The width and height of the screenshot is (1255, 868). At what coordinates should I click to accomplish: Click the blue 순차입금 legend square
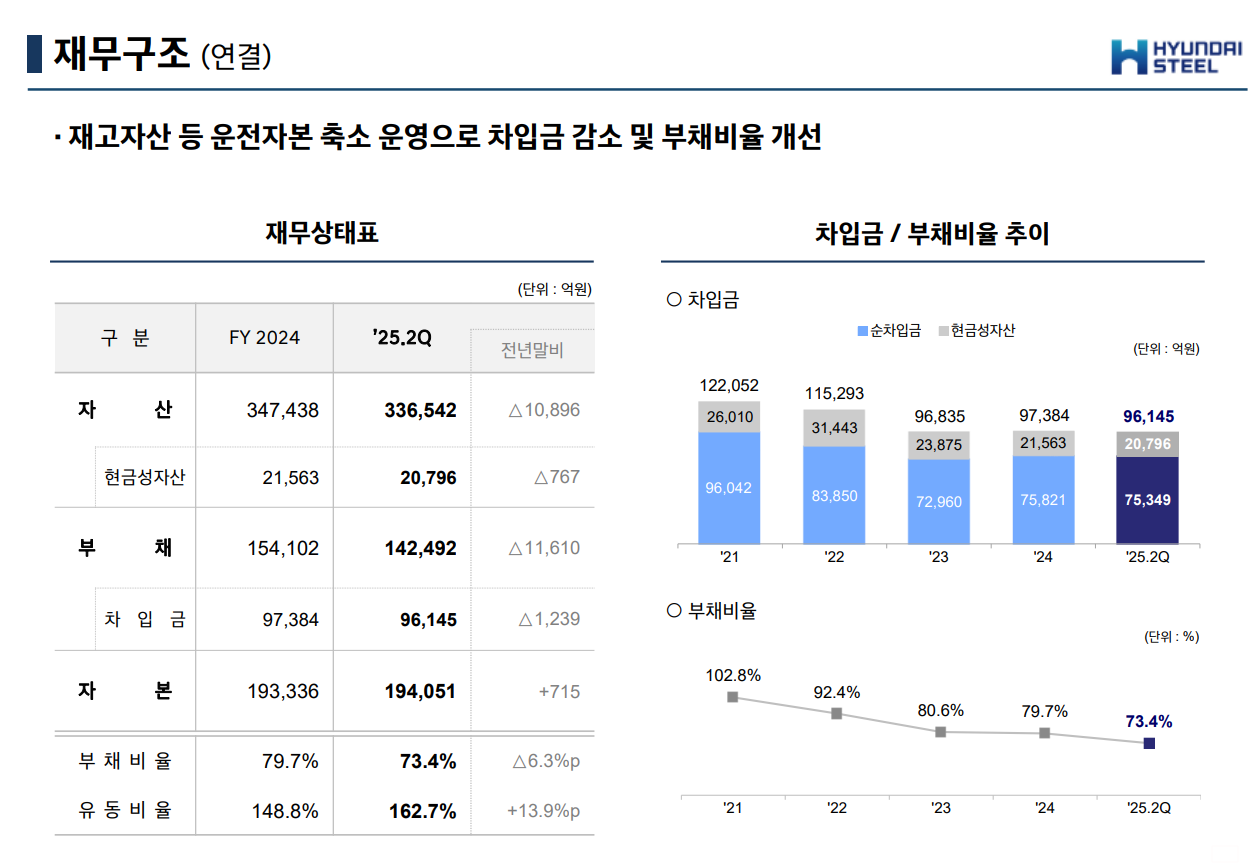click(x=862, y=331)
